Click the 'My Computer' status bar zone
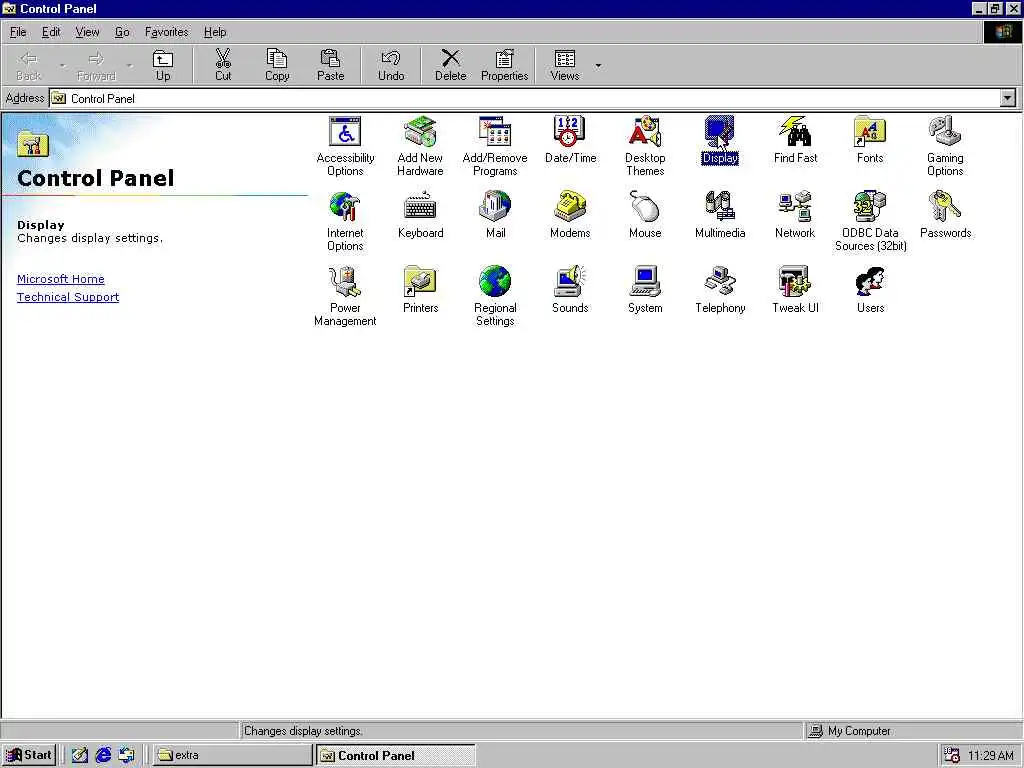Viewport: 1024px width, 768px height. click(x=912, y=731)
